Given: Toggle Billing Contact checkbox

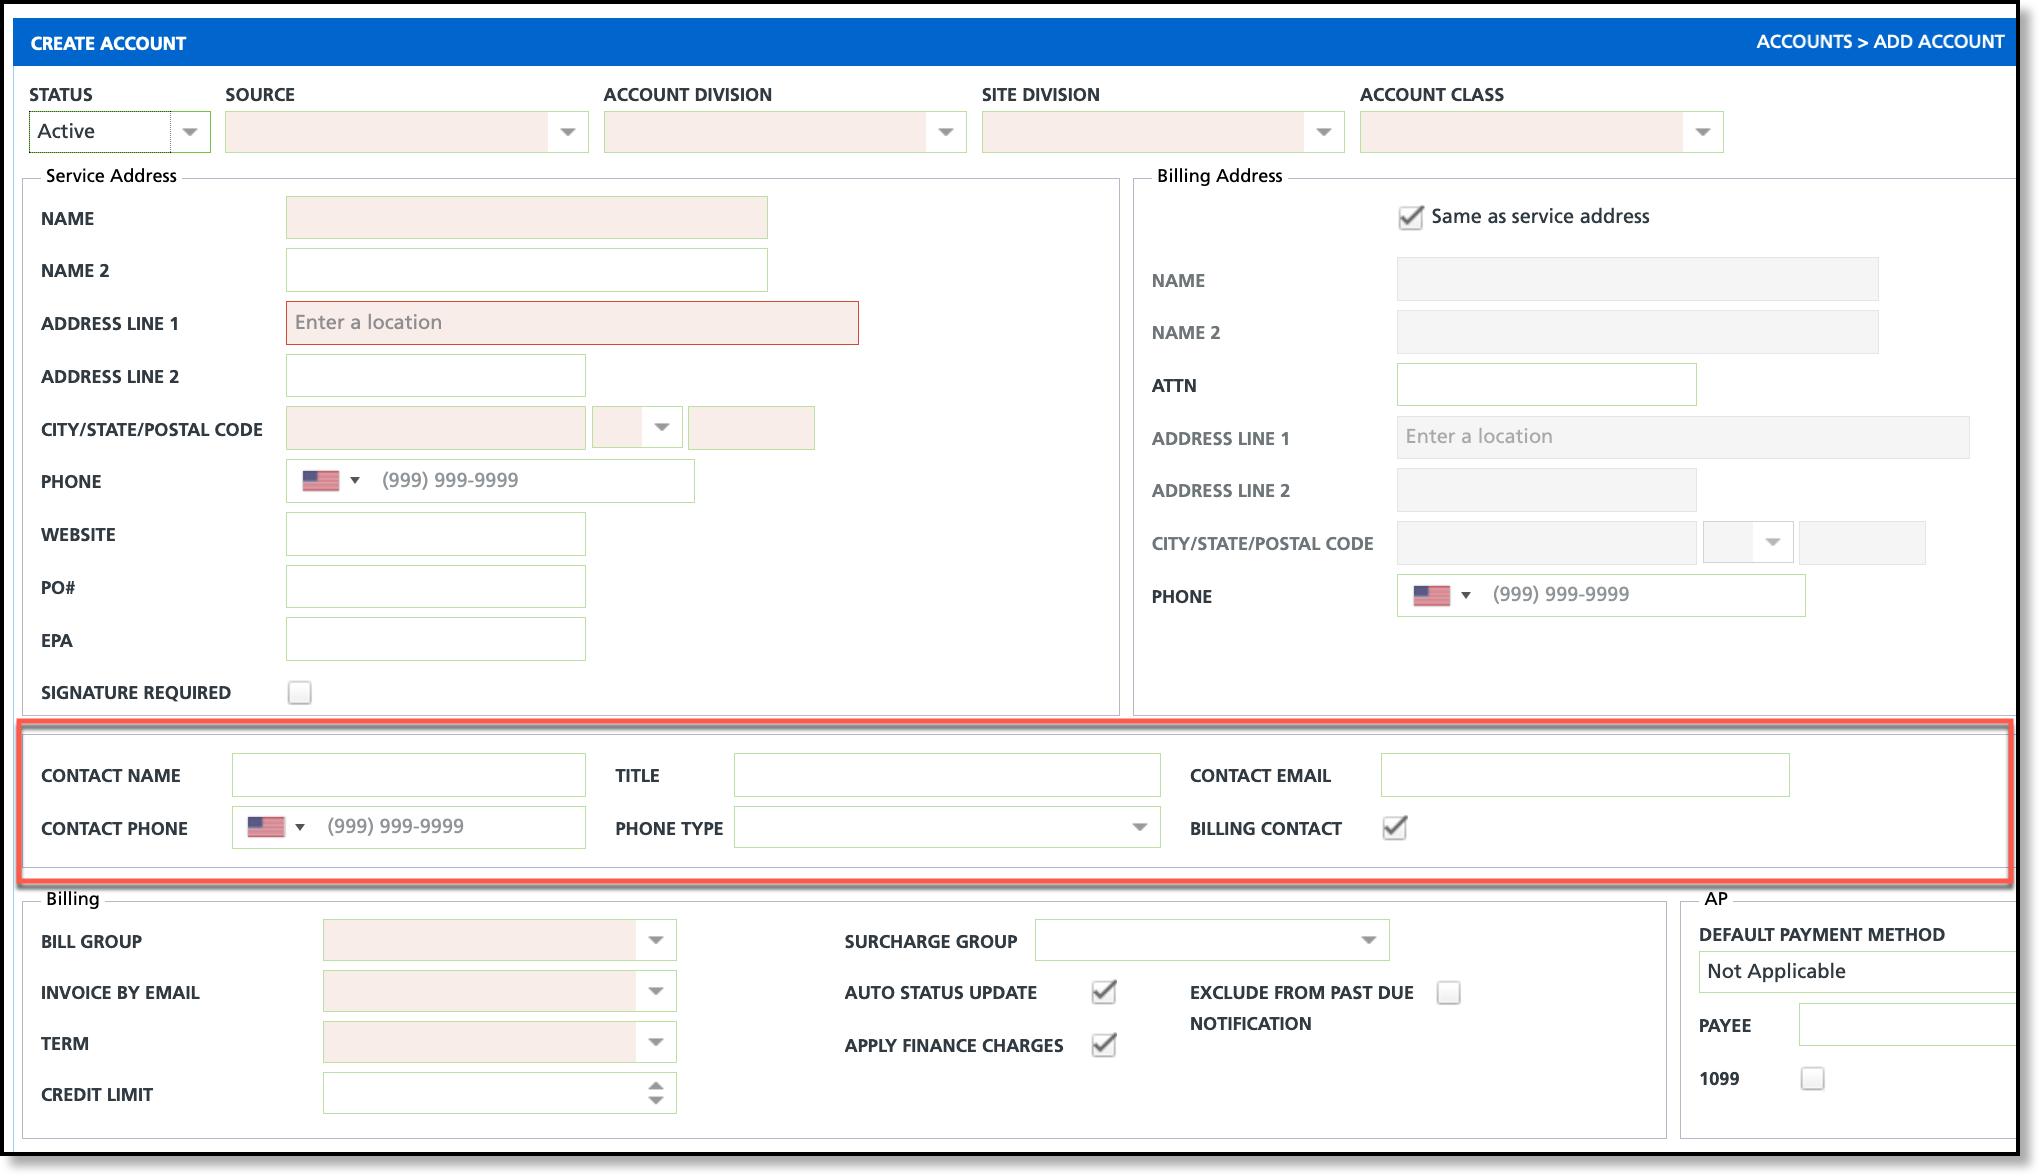Looking at the screenshot, I should click(1394, 828).
